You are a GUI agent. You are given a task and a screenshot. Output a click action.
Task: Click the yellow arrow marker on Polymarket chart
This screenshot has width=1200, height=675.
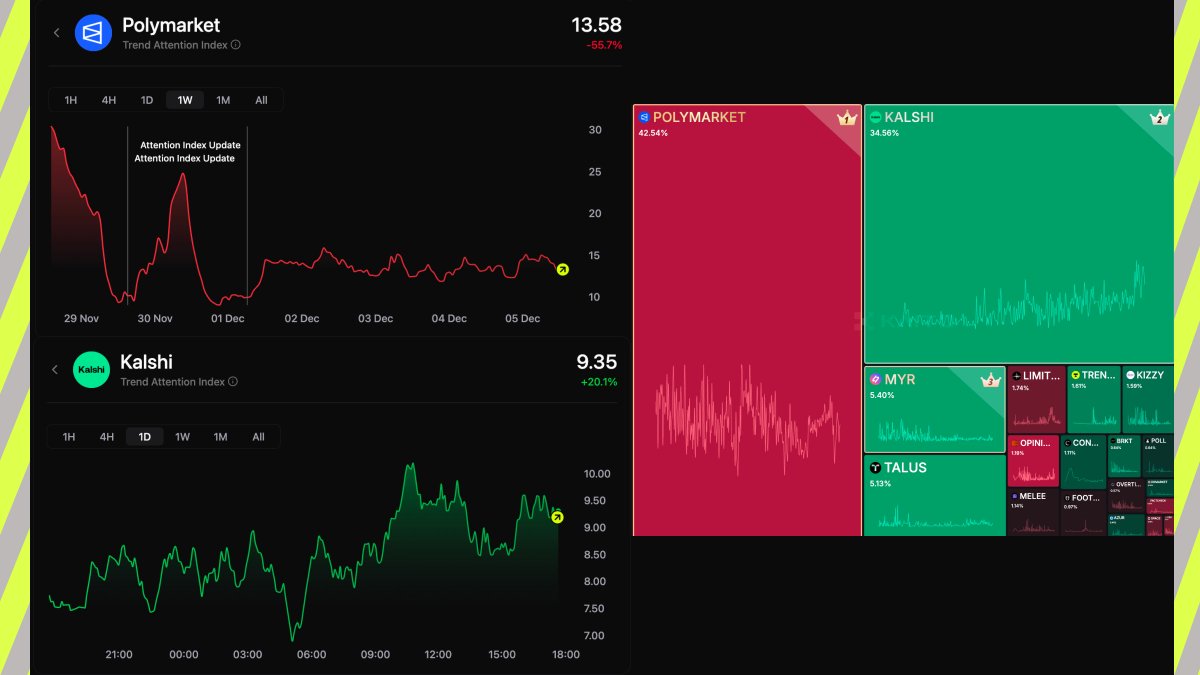click(562, 269)
